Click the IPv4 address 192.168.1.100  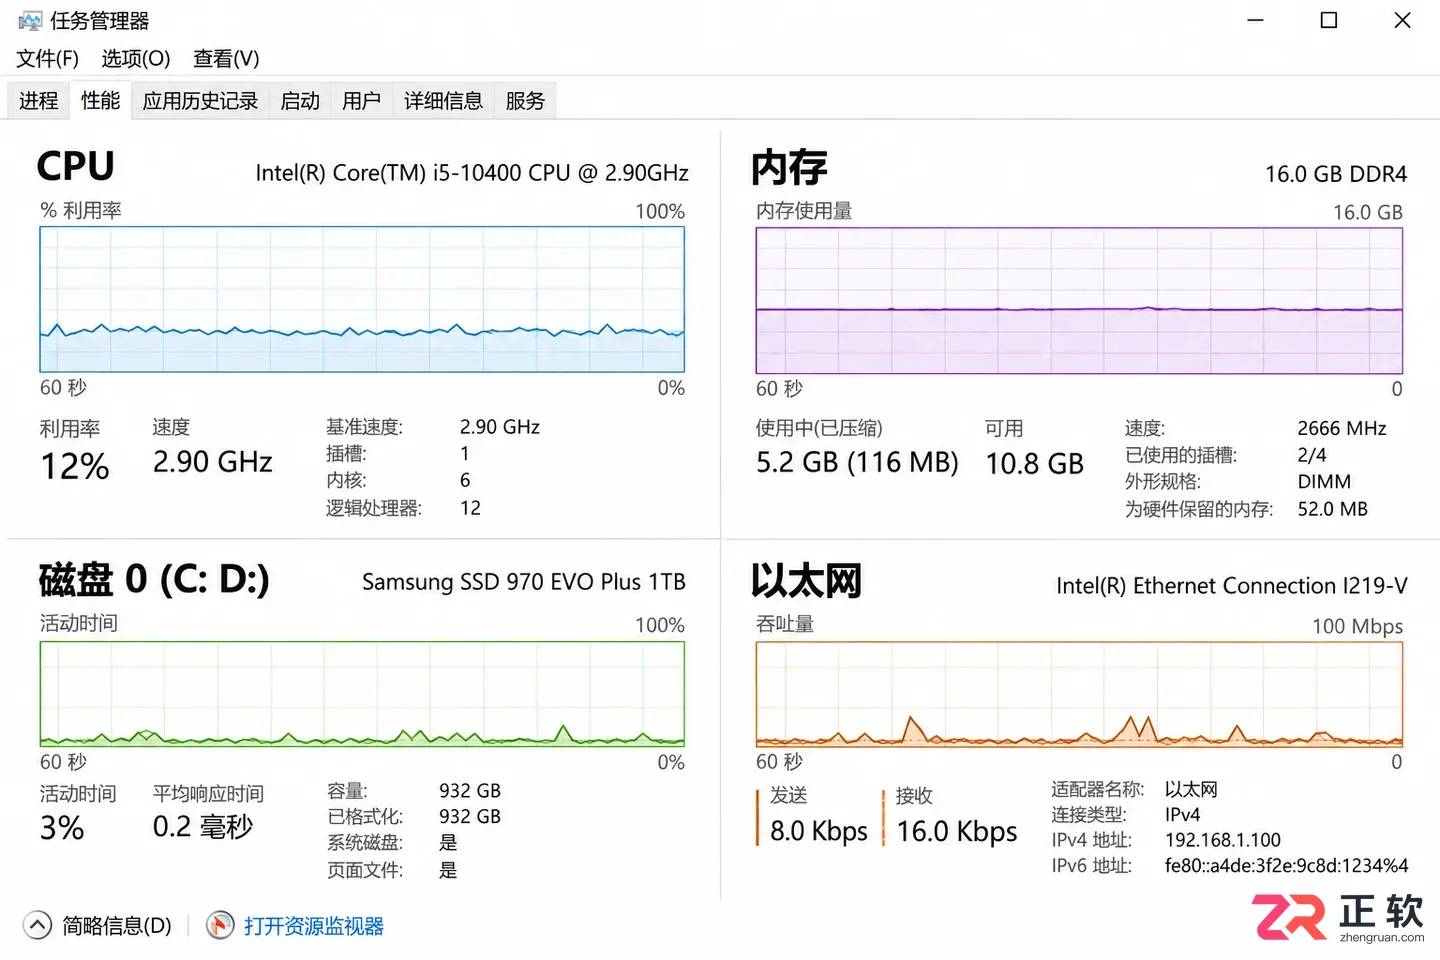pyautogui.click(x=1223, y=840)
